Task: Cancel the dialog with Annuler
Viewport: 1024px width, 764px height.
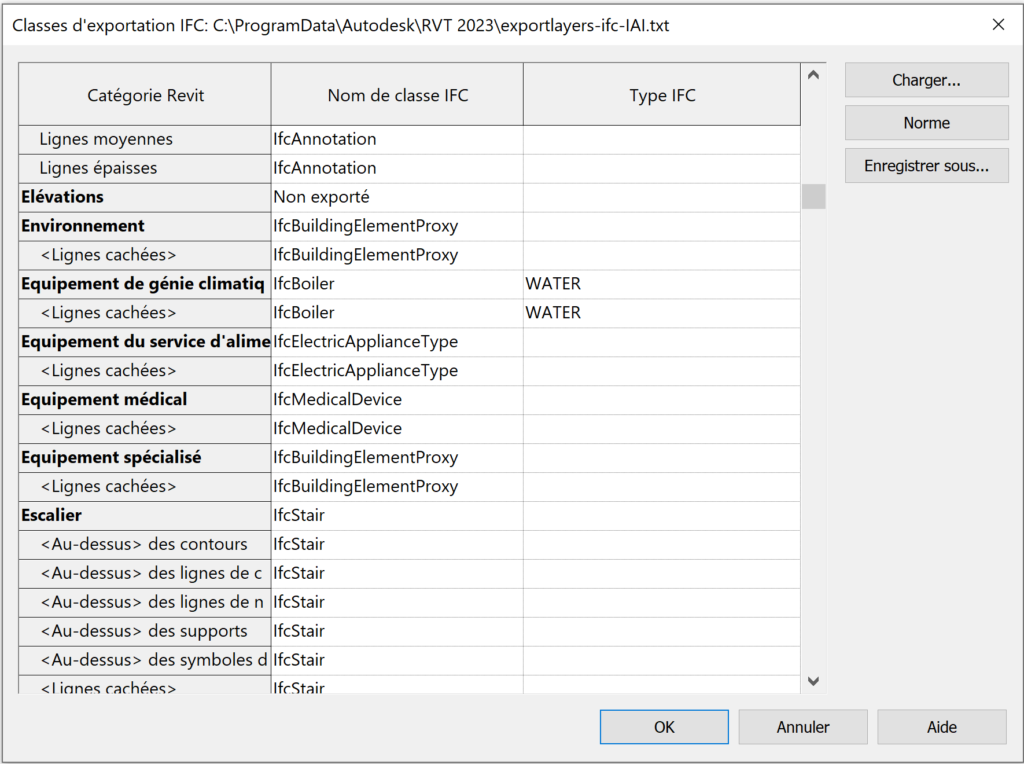Action: (x=803, y=727)
